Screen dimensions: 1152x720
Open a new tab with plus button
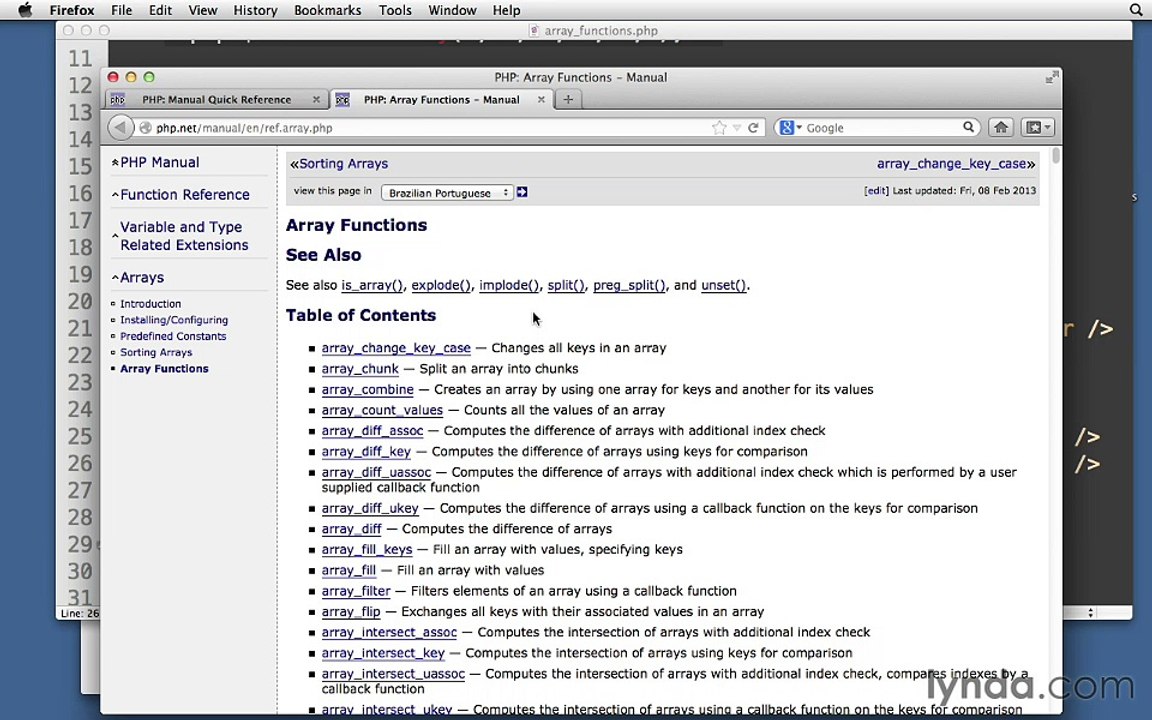(568, 99)
